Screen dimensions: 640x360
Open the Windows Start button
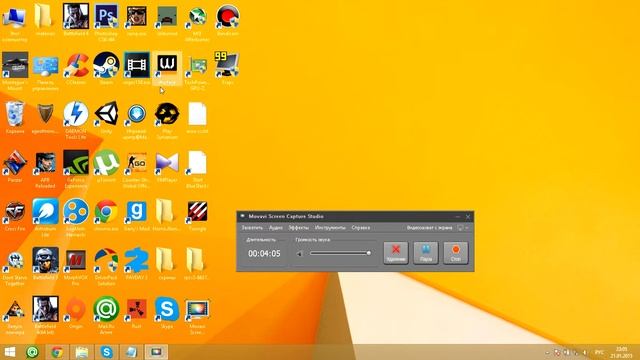click(9, 352)
